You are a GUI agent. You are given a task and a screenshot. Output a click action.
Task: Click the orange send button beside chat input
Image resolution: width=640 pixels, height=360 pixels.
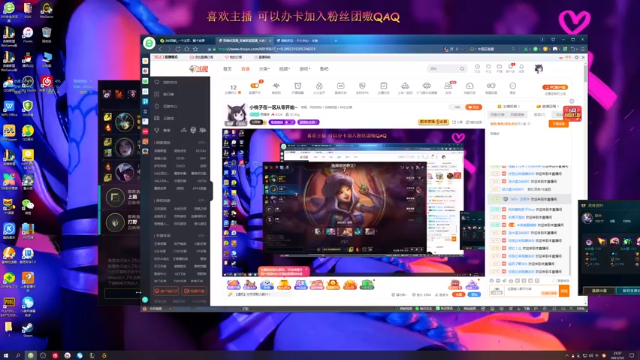[564, 291]
